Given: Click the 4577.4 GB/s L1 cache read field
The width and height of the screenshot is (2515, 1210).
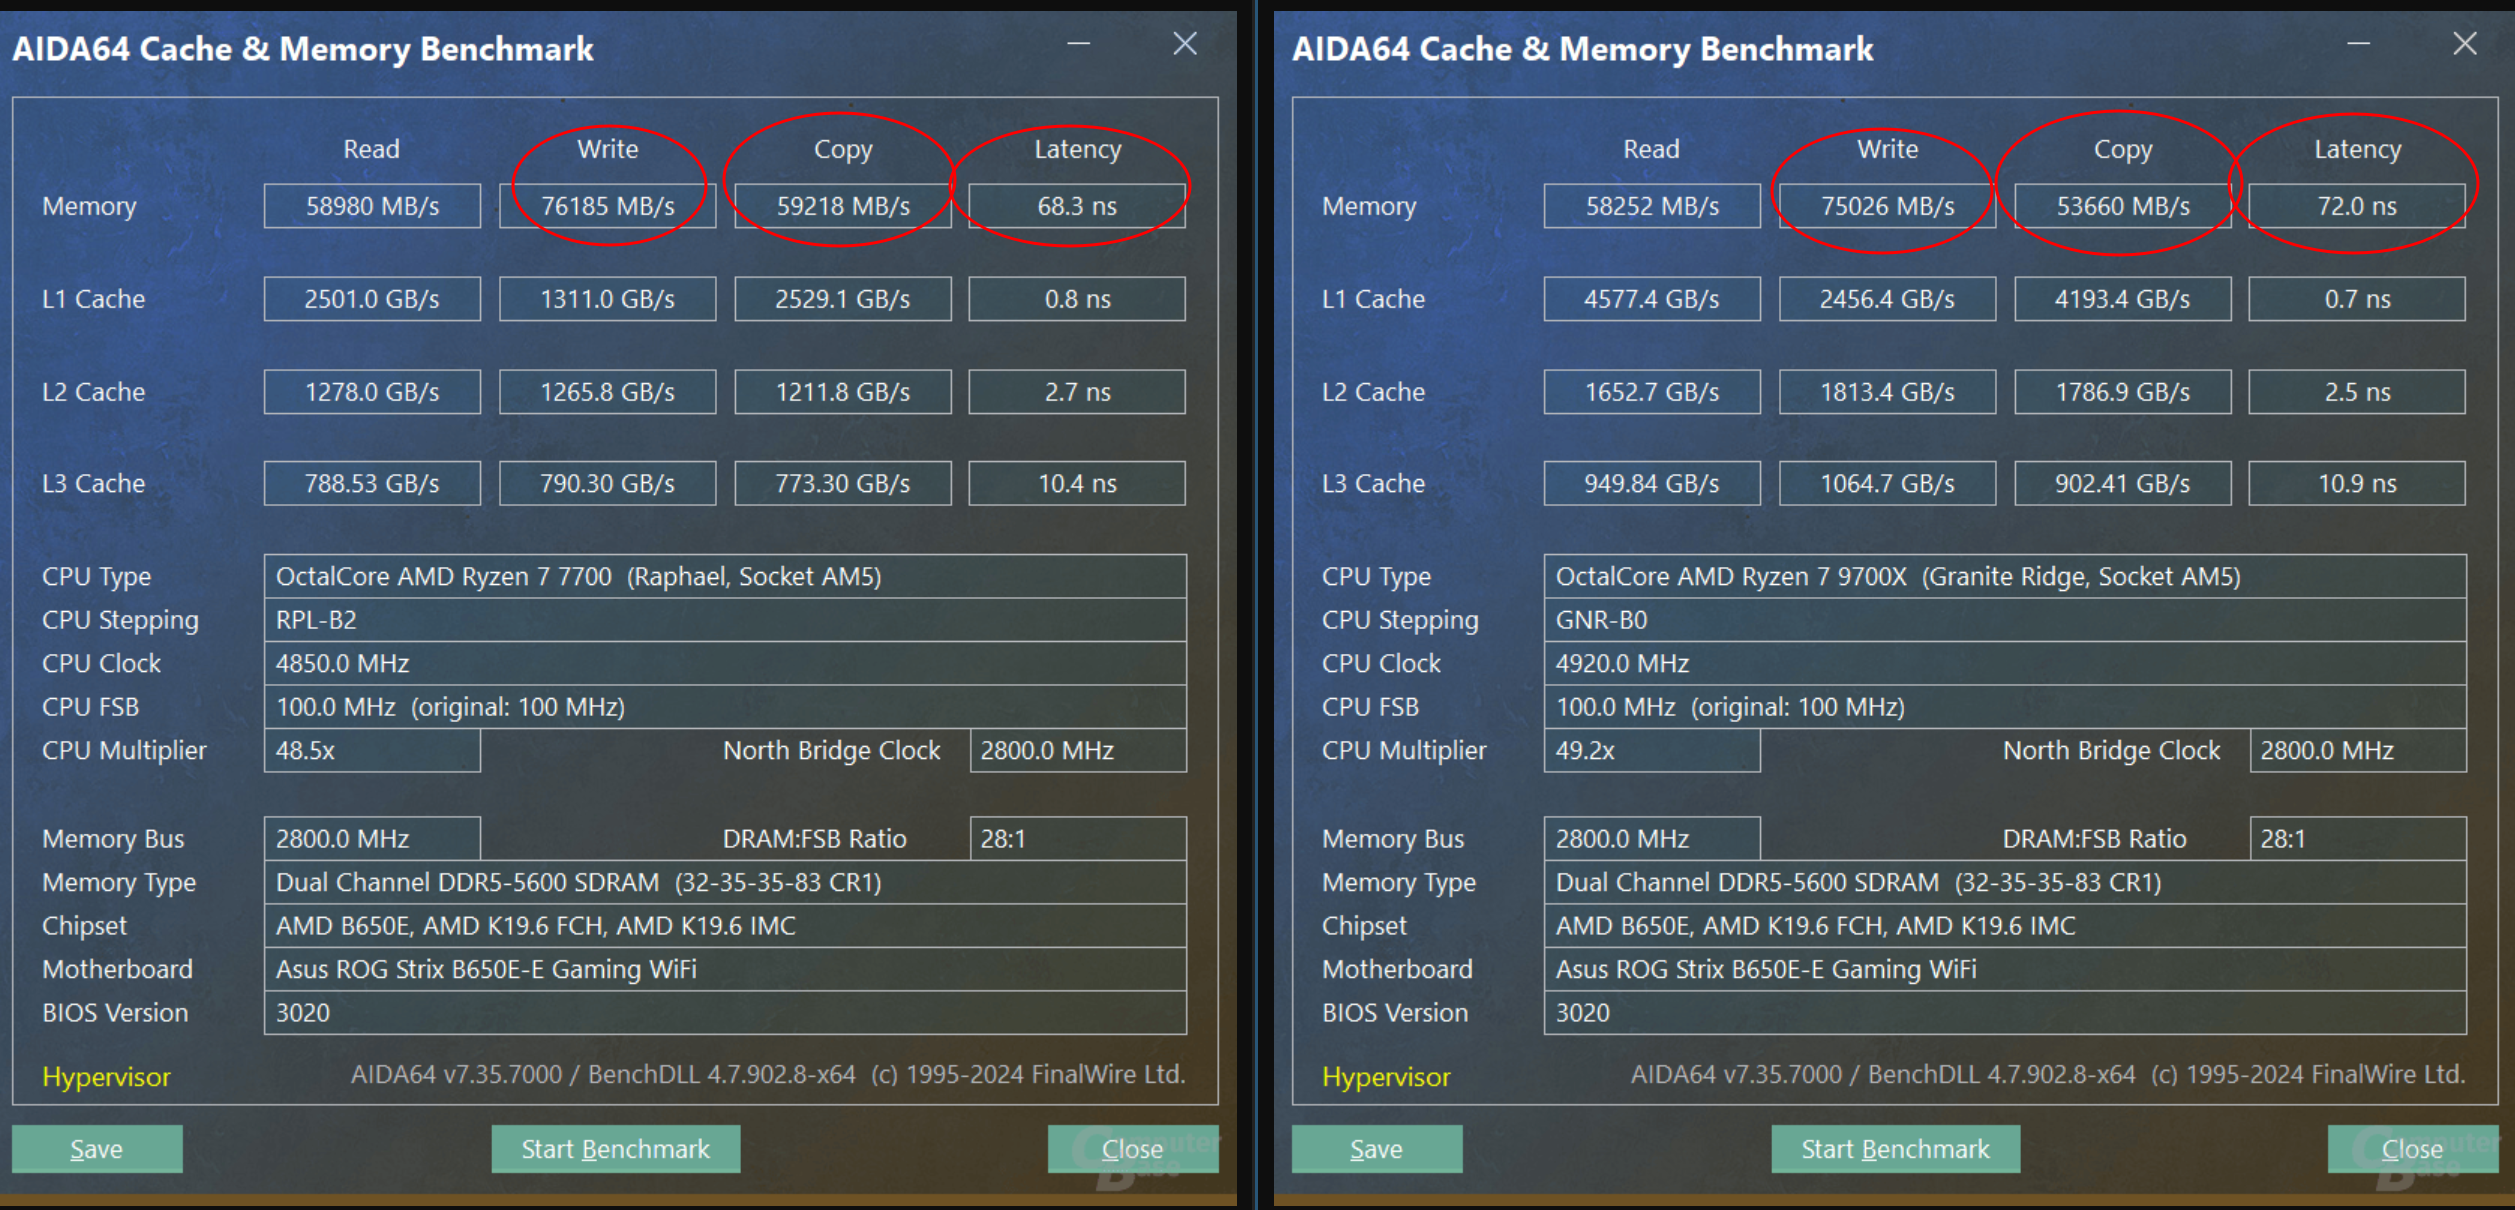Looking at the screenshot, I should click(x=1651, y=299).
